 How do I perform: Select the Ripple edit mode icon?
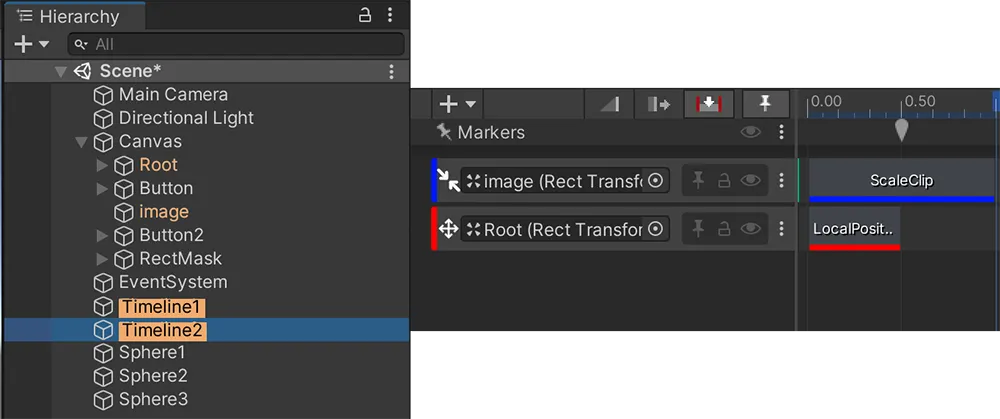tap(658, 104)
